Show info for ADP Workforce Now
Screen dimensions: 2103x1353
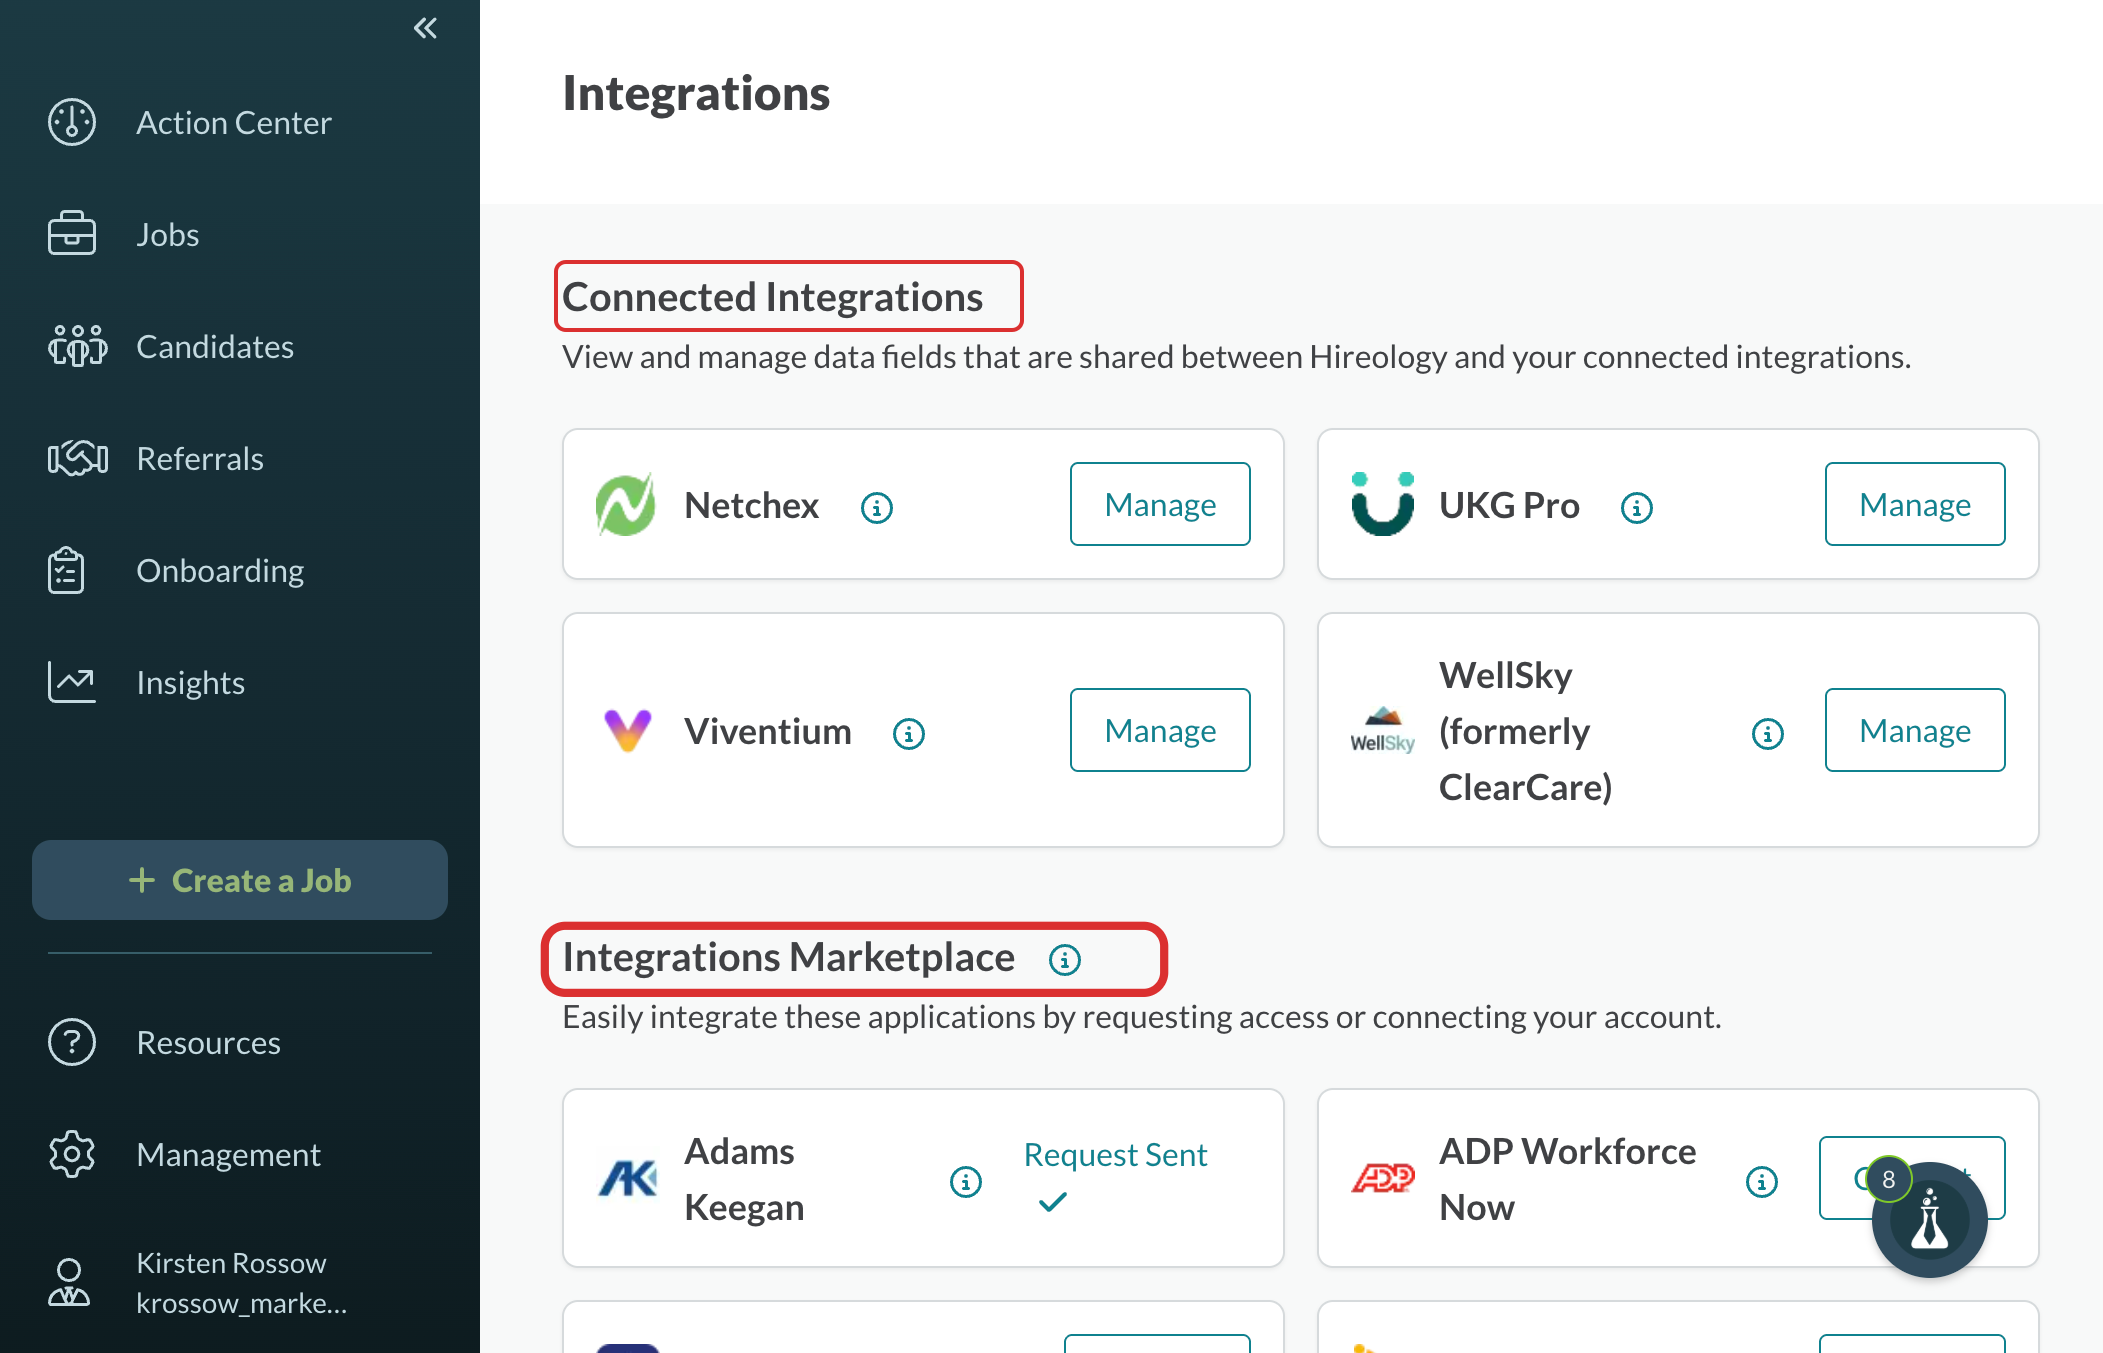tap(1762, 1182)
